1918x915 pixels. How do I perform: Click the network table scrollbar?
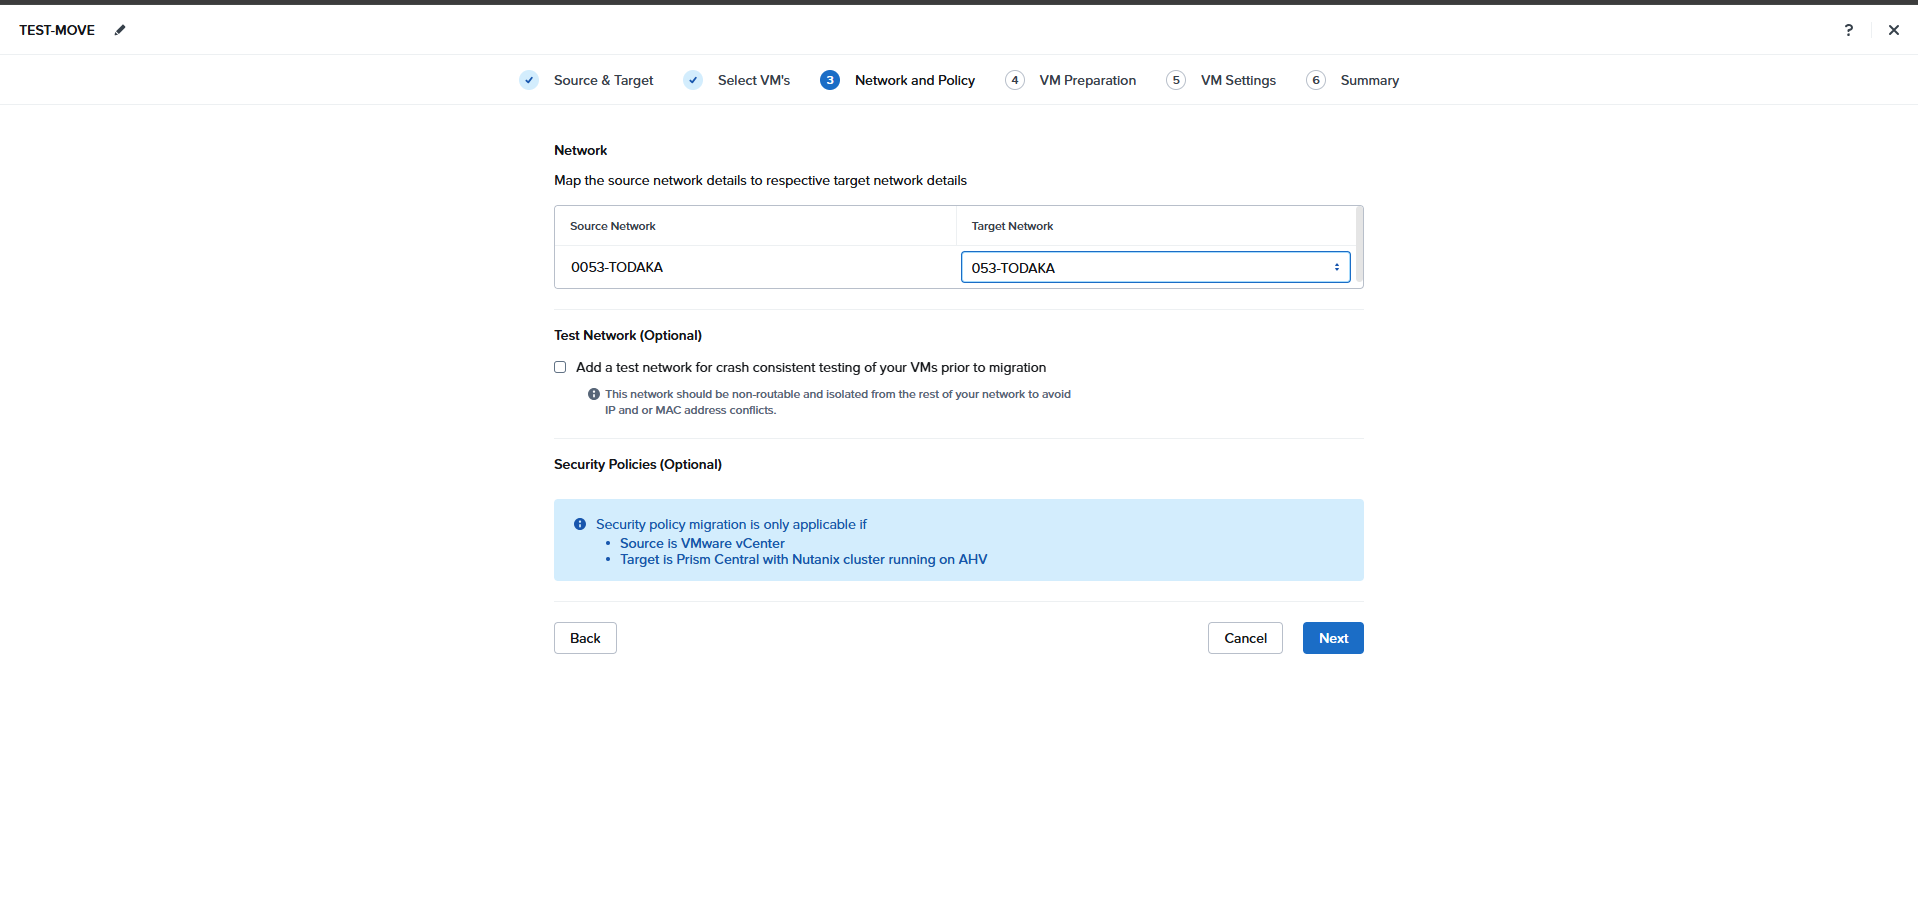pyautogui.click(x=1359, y=246)
